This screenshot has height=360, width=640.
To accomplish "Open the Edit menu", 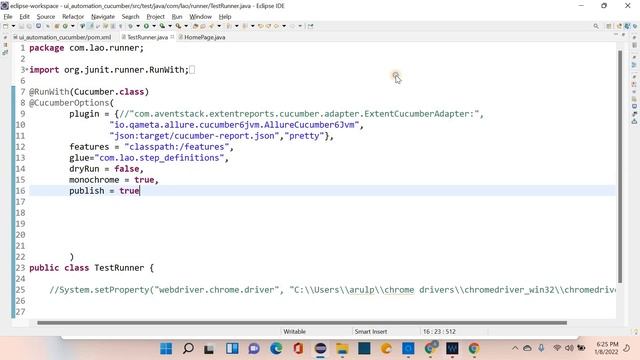I will [24, 17].
